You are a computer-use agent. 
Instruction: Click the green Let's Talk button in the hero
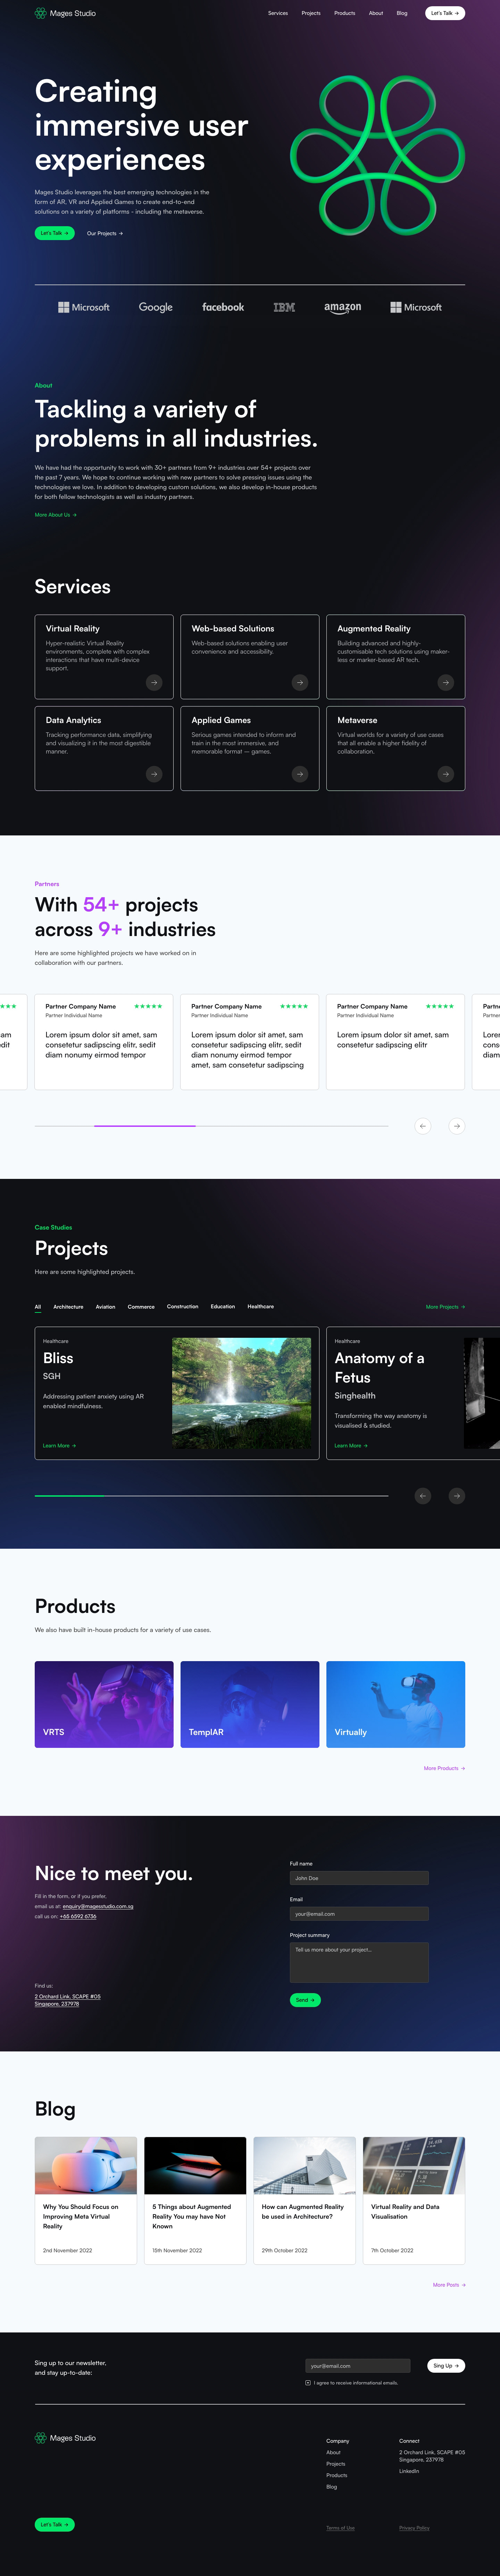click(54, 233)
